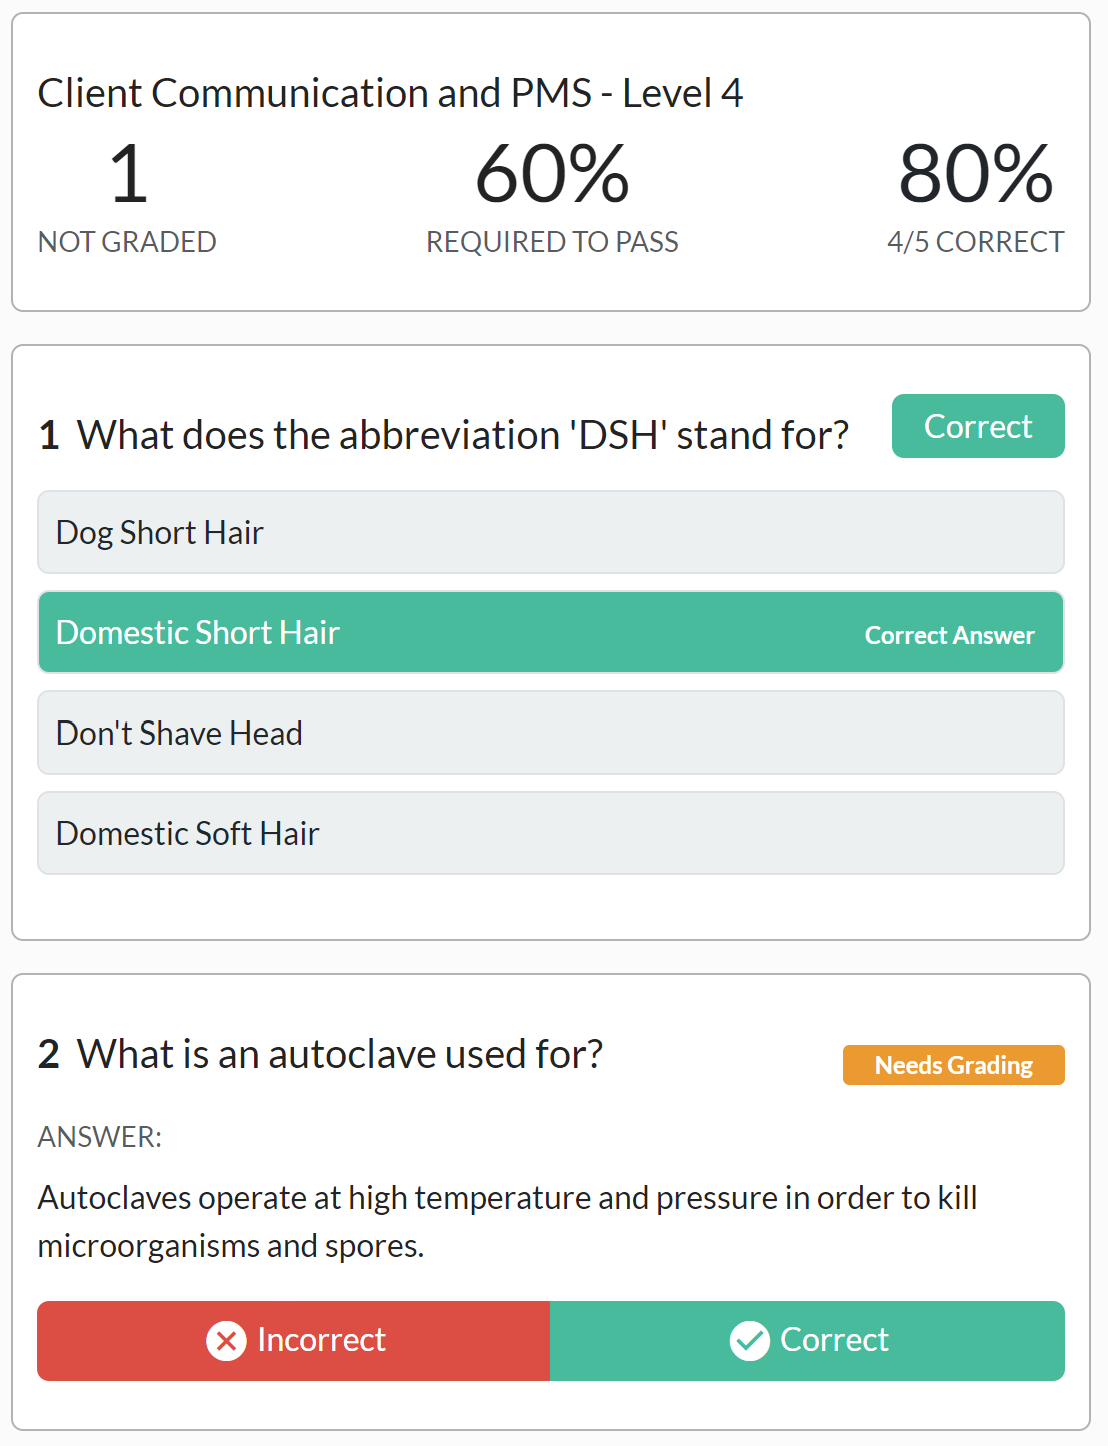Click the orange Needs Grading badge
1108x1446 pixels.
click(x=952, y=1065)
